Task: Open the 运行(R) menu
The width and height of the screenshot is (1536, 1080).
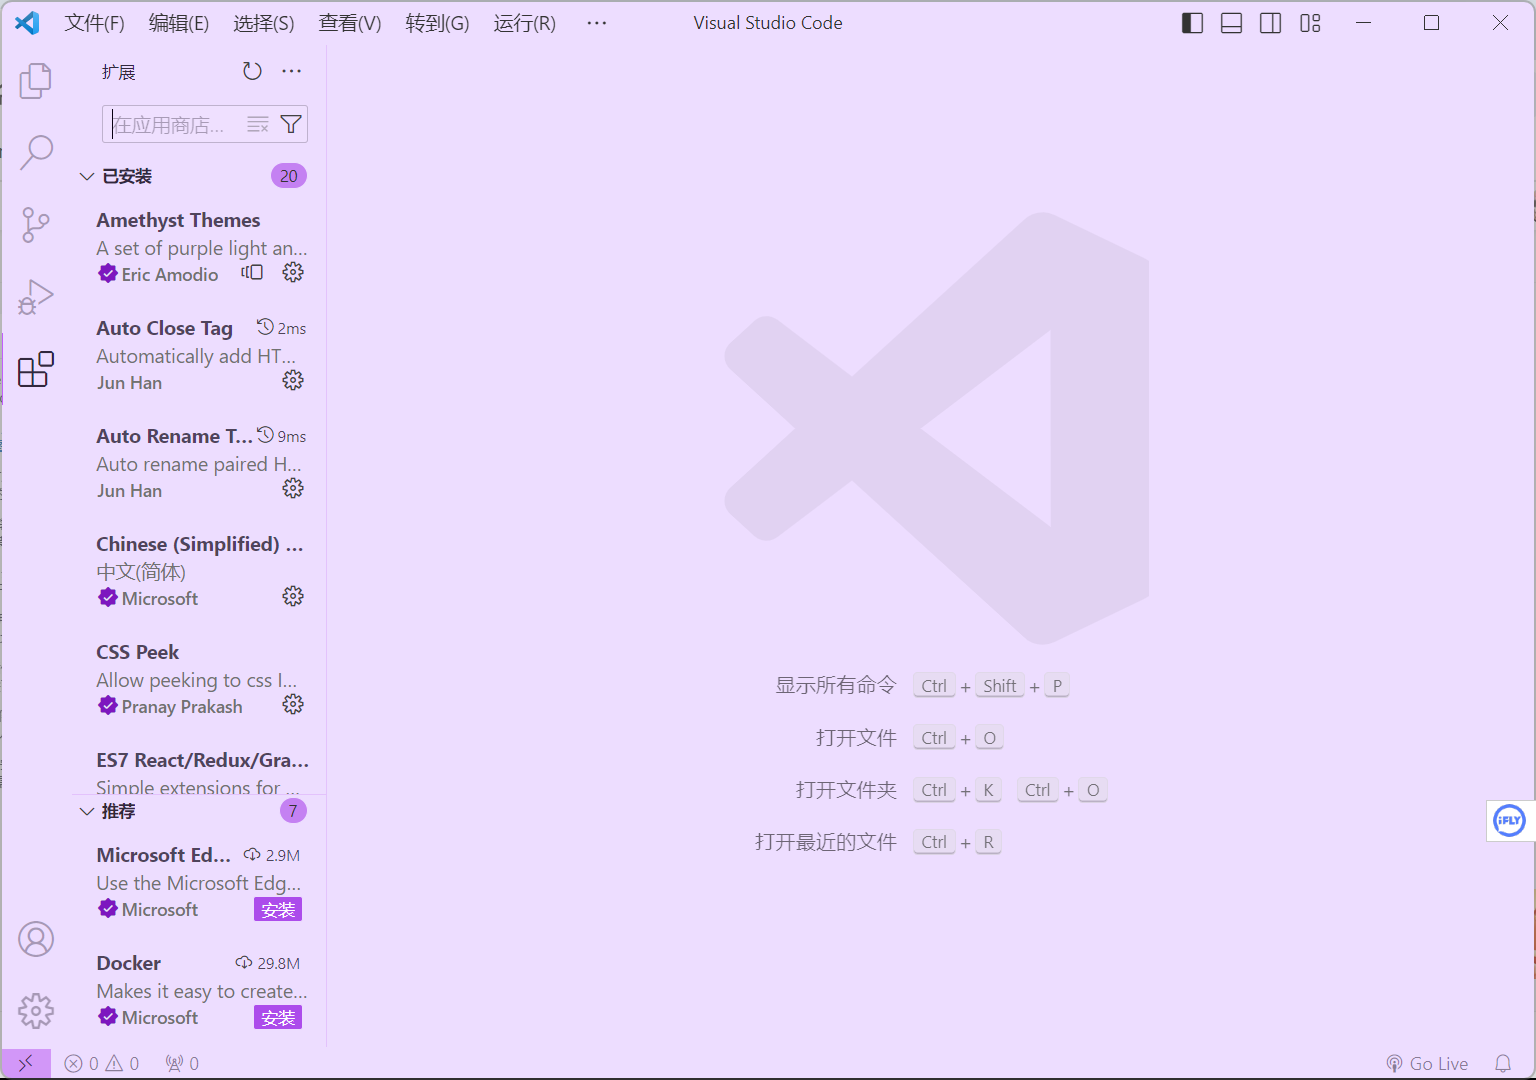Action: [x=525, y=23]
